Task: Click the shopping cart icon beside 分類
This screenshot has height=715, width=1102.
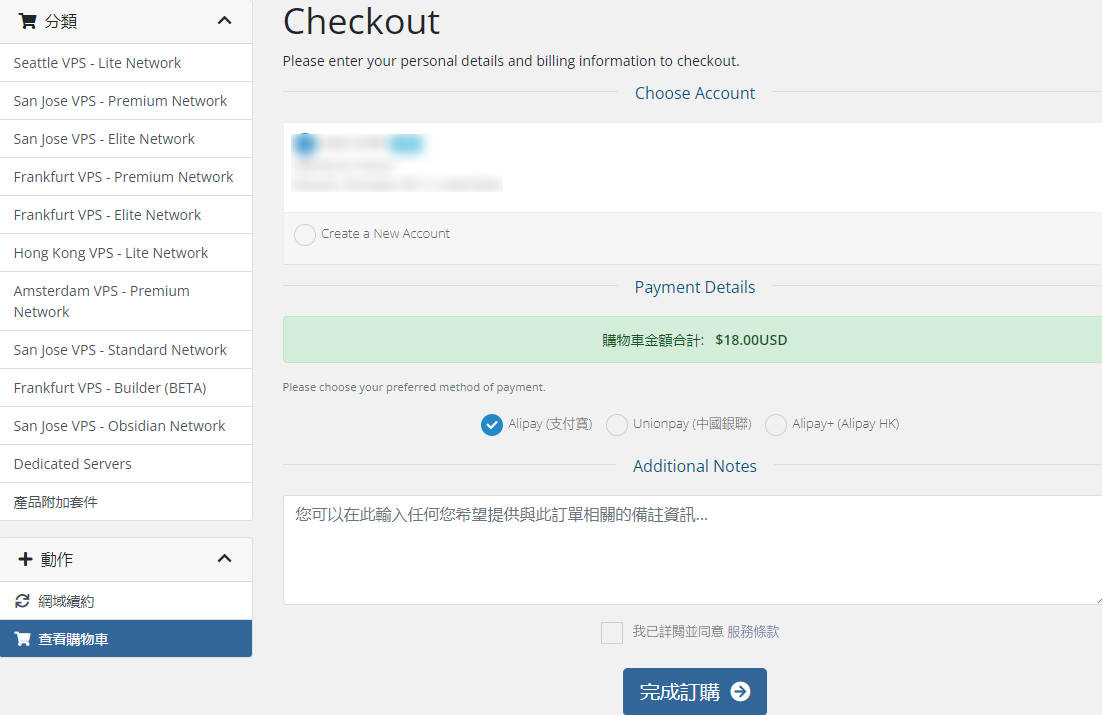Action: [27, 21]
